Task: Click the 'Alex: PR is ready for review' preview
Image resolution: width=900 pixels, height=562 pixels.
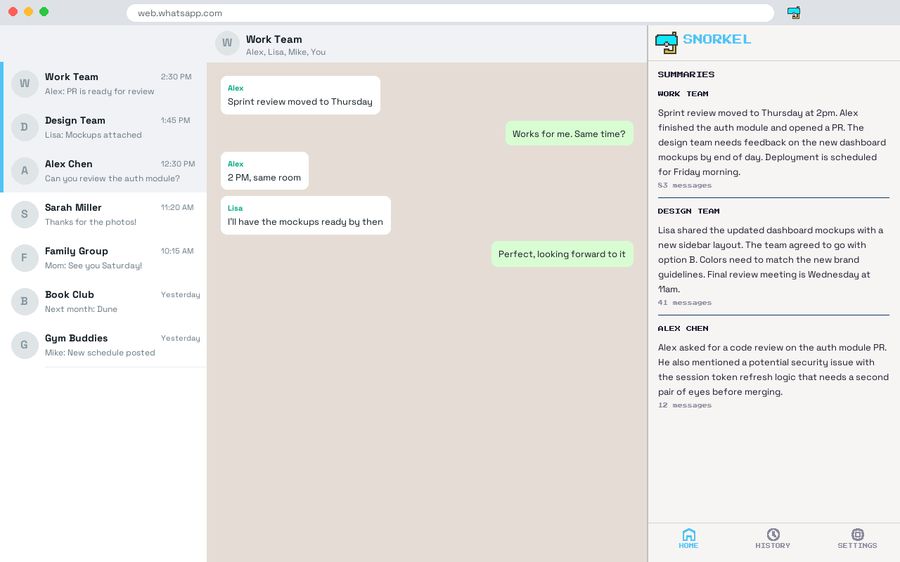Action: 99,91
